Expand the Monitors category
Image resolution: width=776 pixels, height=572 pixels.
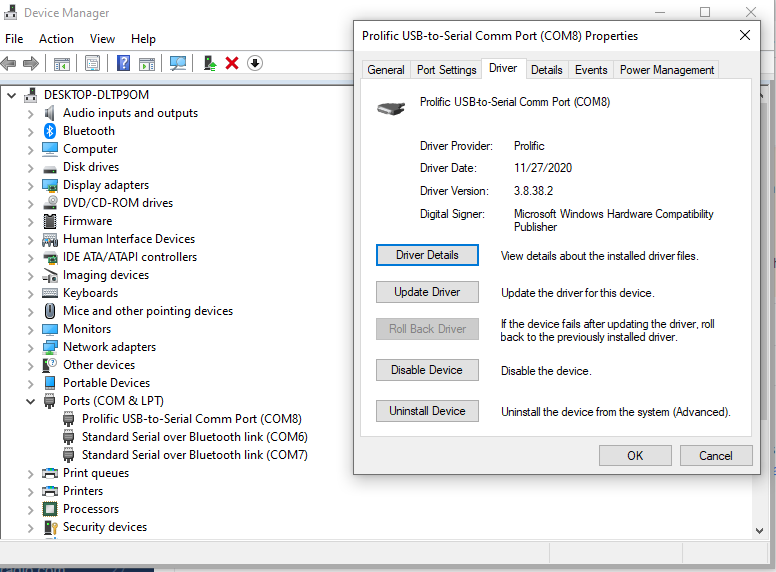[x=31, y=330]
